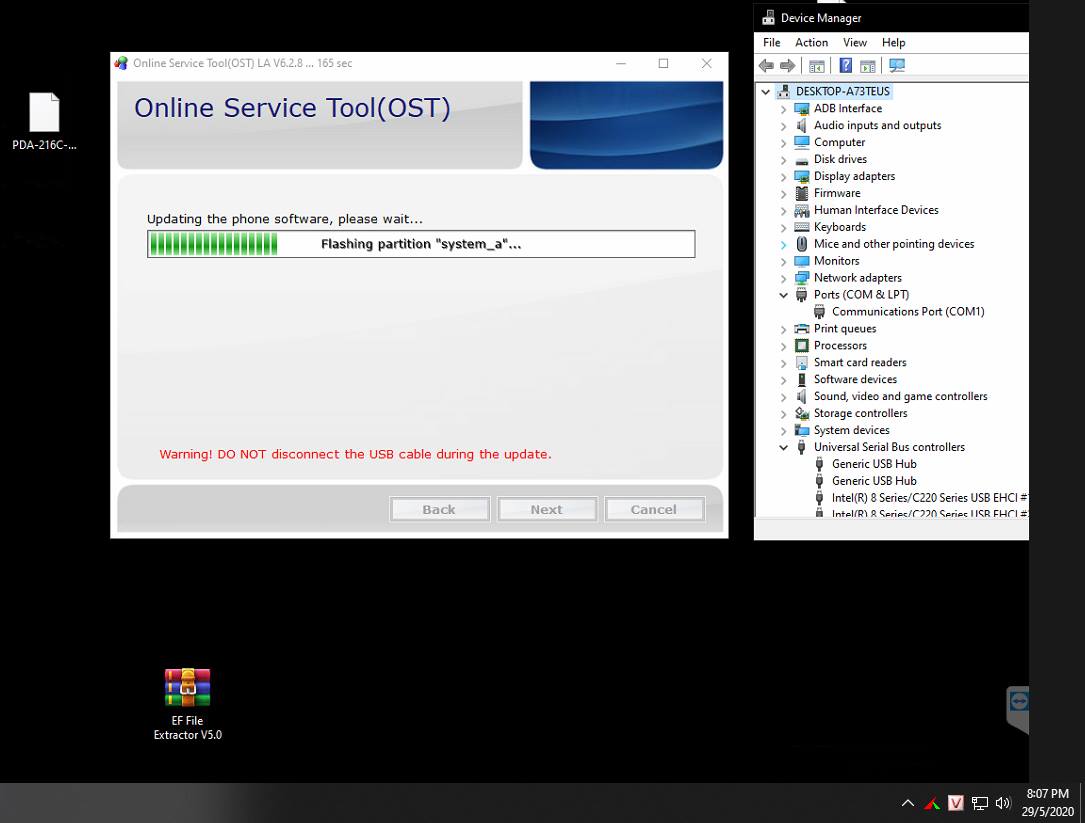The image size is (1085, 823).
Task: Go back in Device Manager toolbar
Action: [766, 66]
